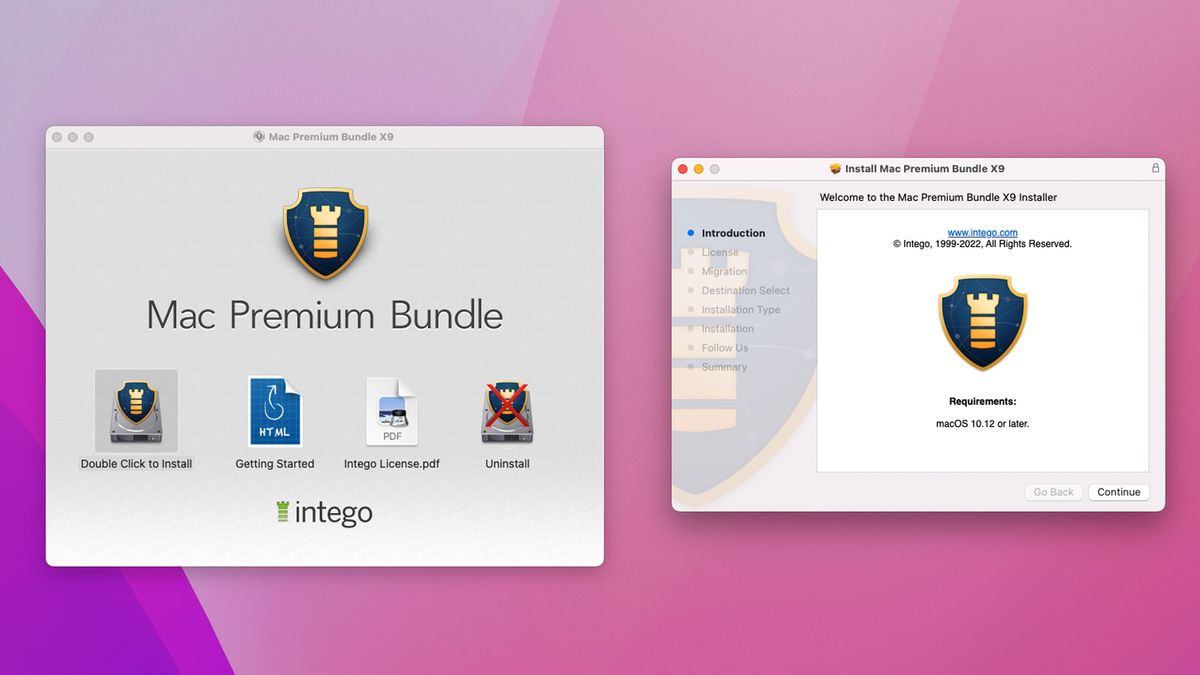Click the Intego shield logo above Mac Premium Bundle

pos(324,232)
